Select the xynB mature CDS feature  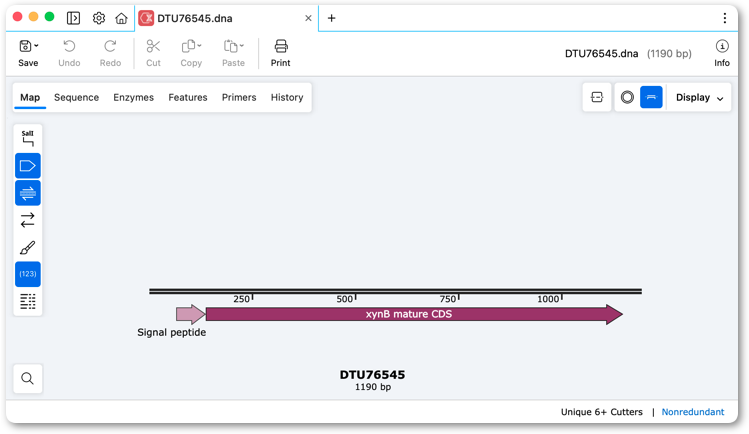tap(414, 314)
